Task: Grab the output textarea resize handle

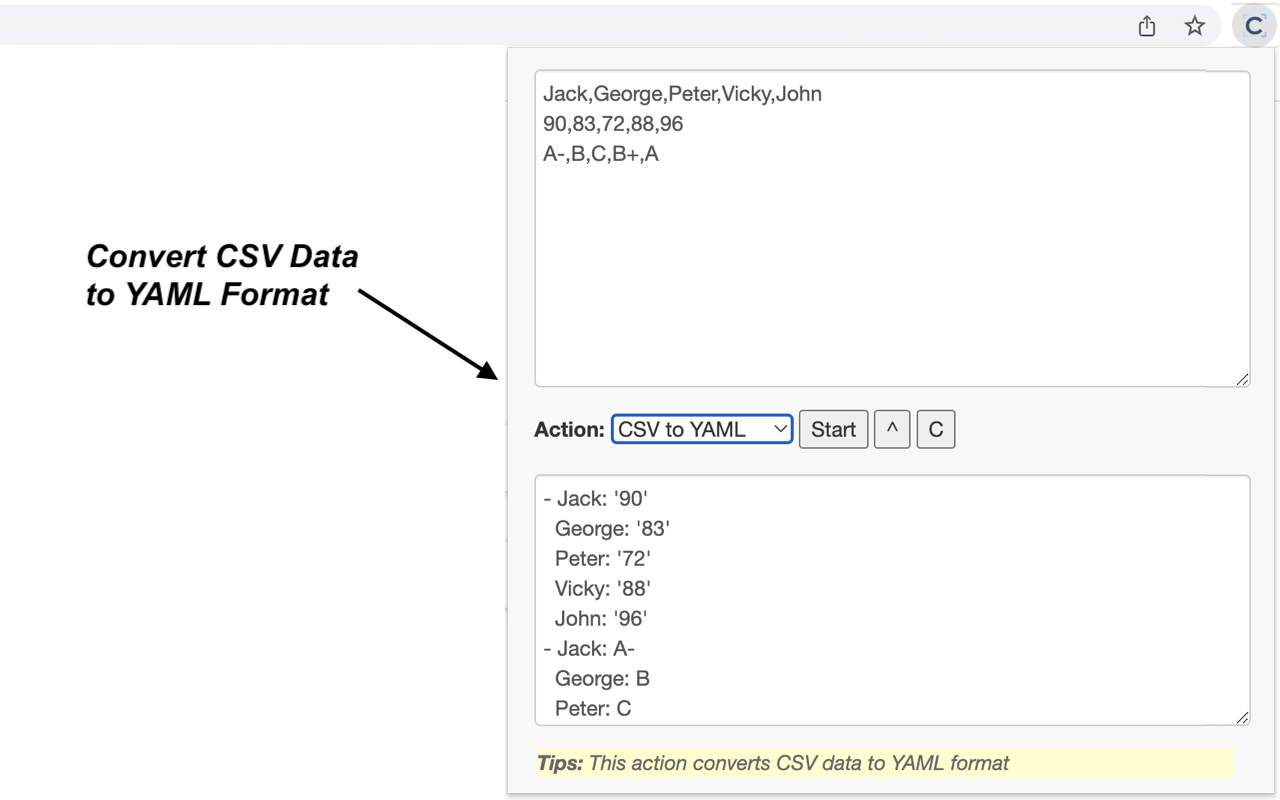Action: tap(1242, 717)
